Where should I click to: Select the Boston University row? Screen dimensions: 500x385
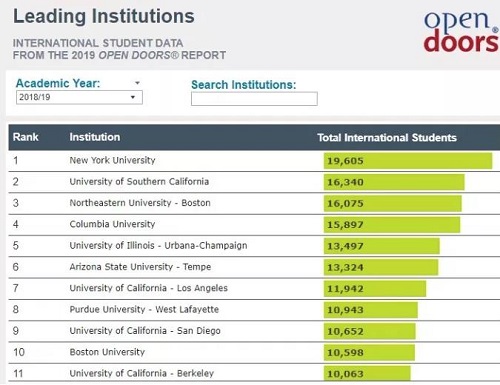[x=254, y=352]
